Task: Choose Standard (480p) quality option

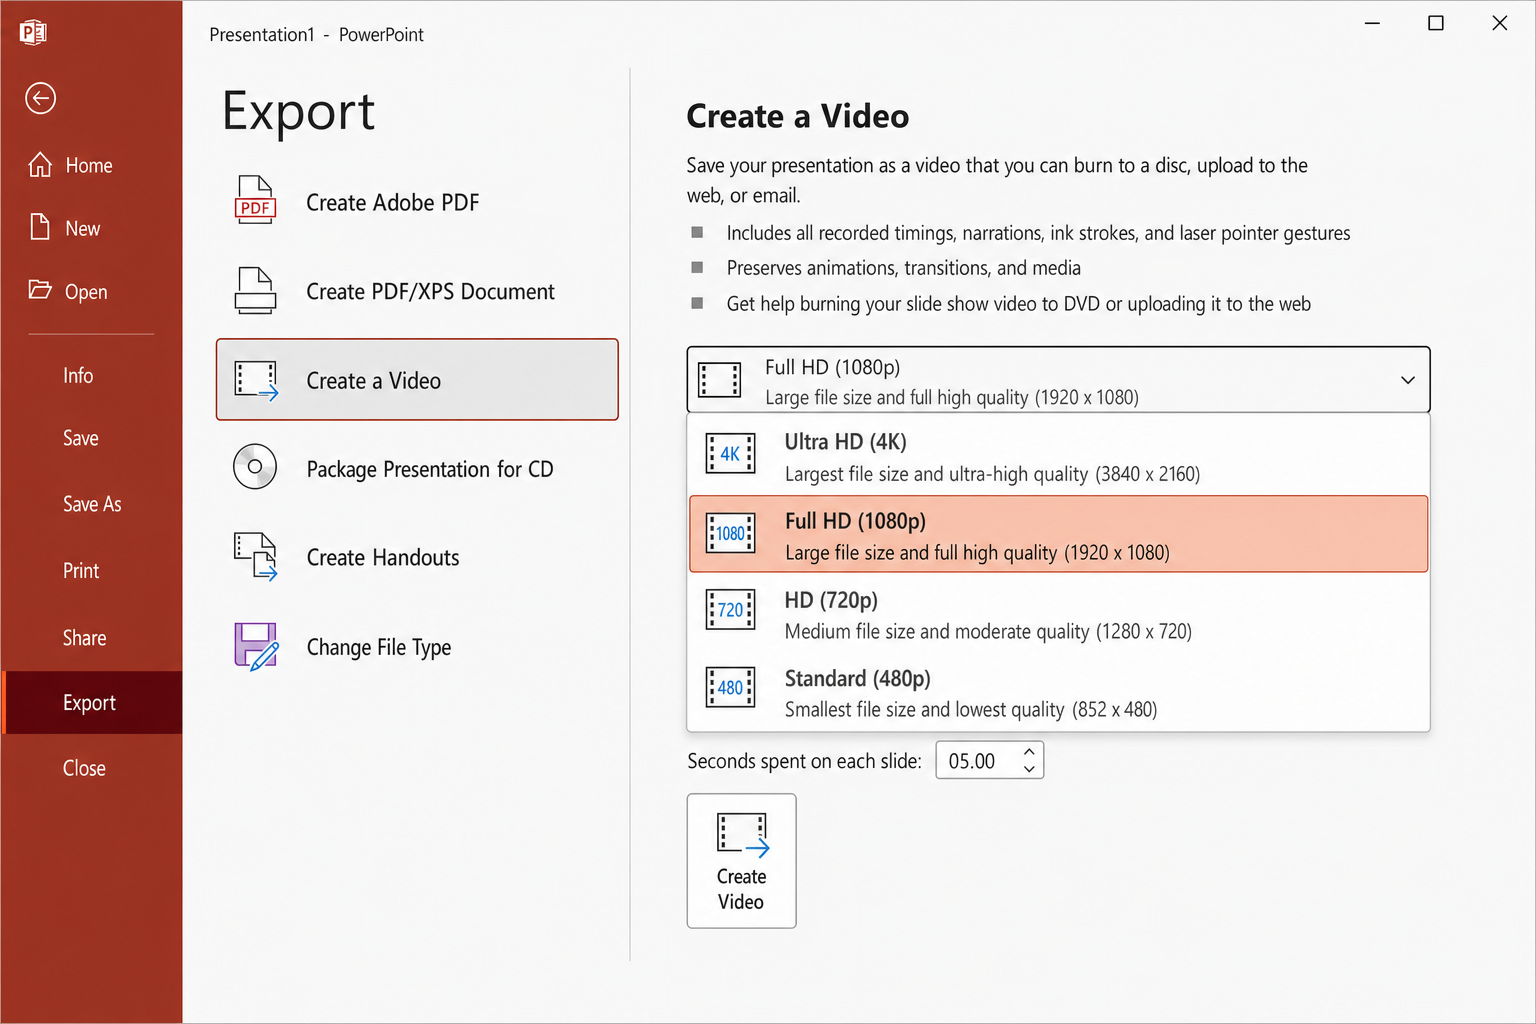Action: pos(1059,692)
